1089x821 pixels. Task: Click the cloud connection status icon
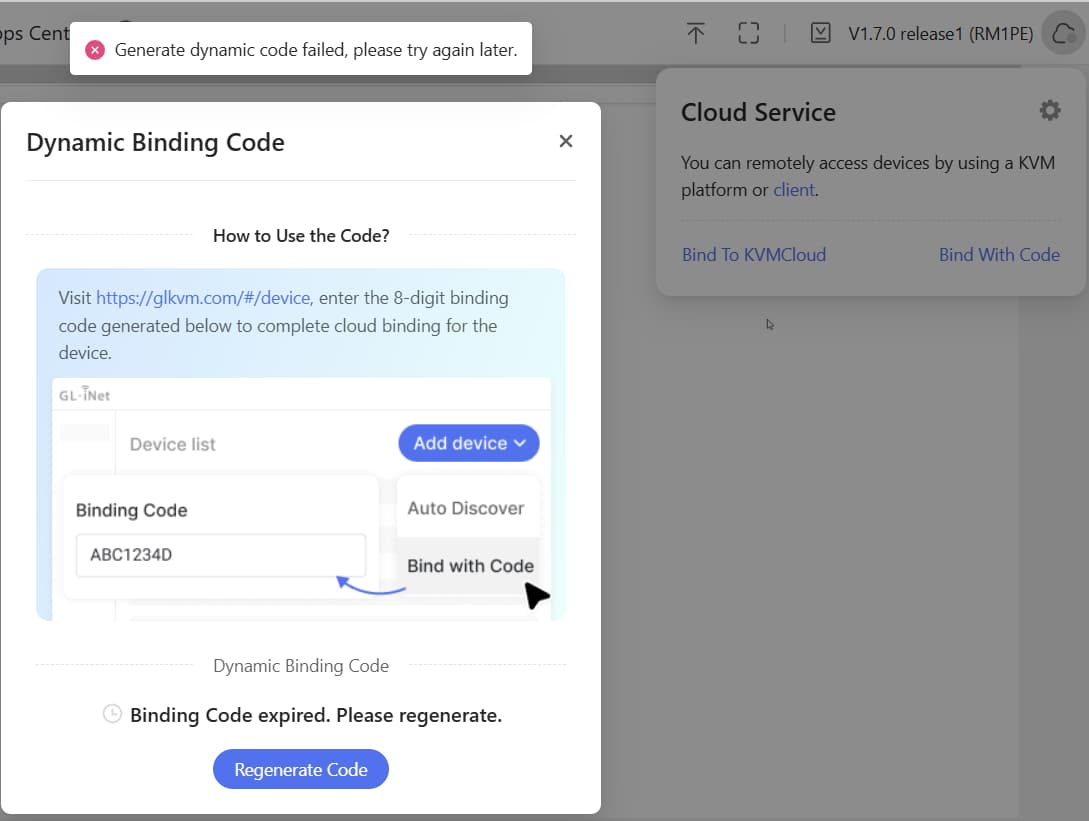(x=1061, y=33)
